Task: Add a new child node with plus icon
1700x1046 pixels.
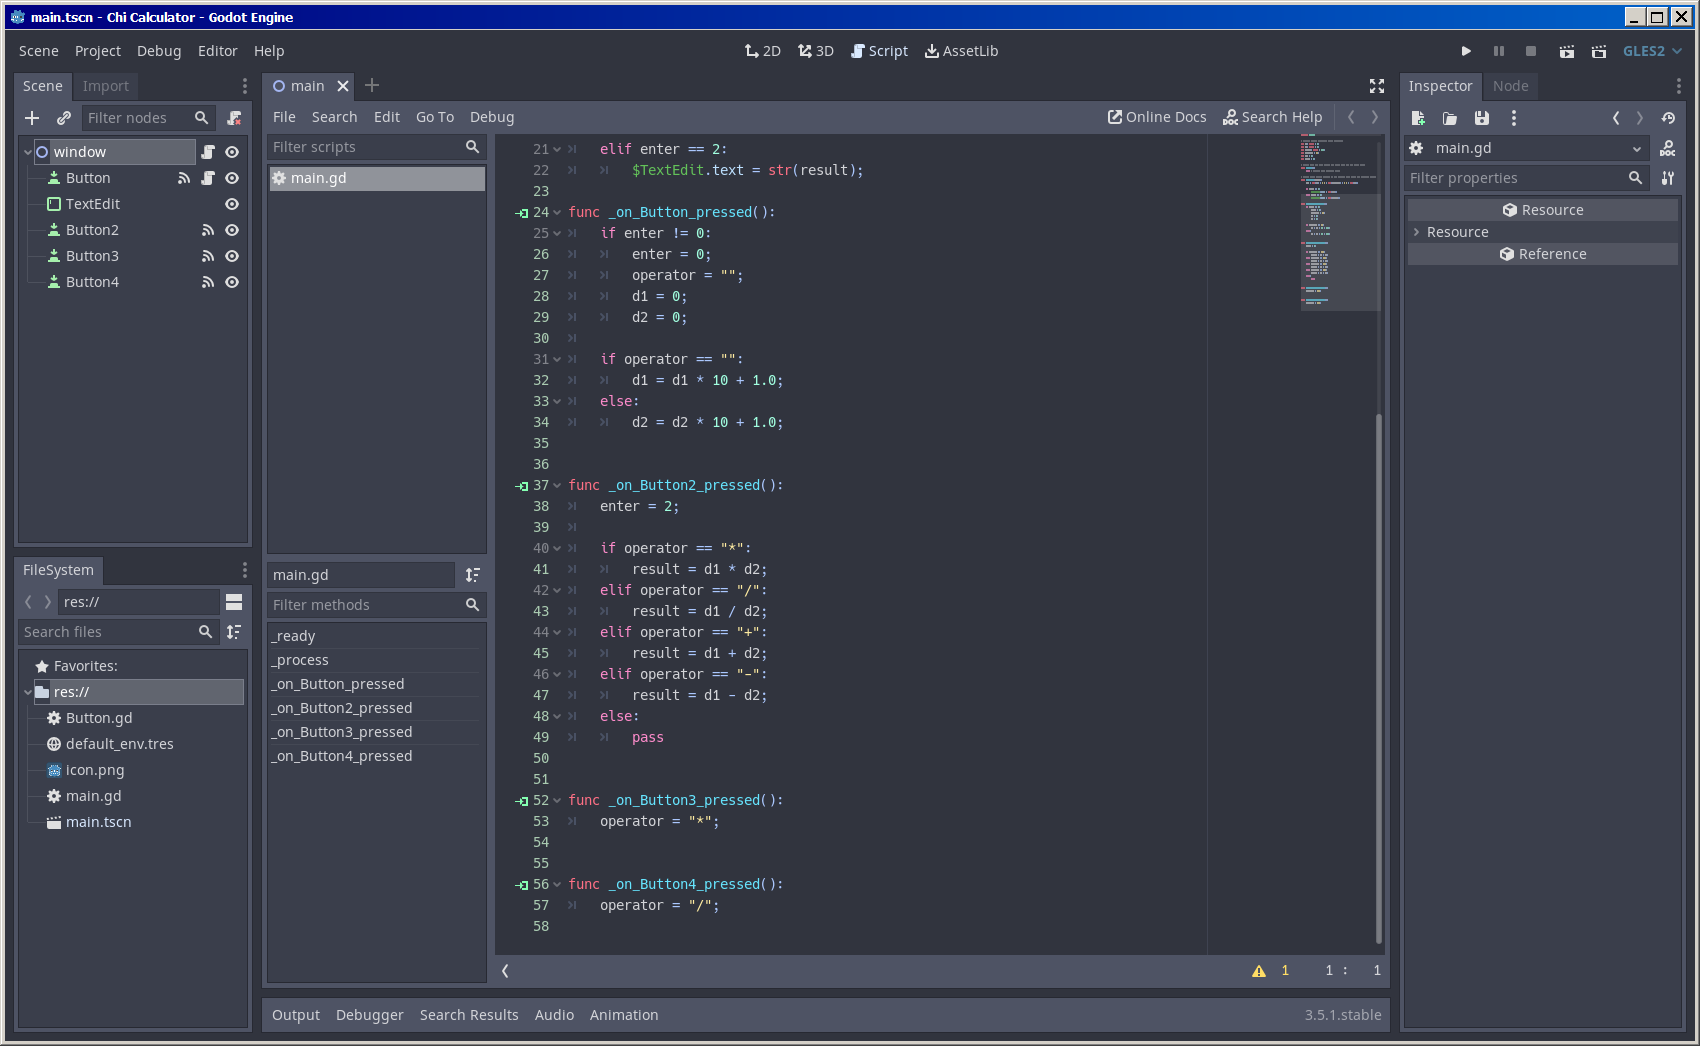Action: (x=32, y=118)
